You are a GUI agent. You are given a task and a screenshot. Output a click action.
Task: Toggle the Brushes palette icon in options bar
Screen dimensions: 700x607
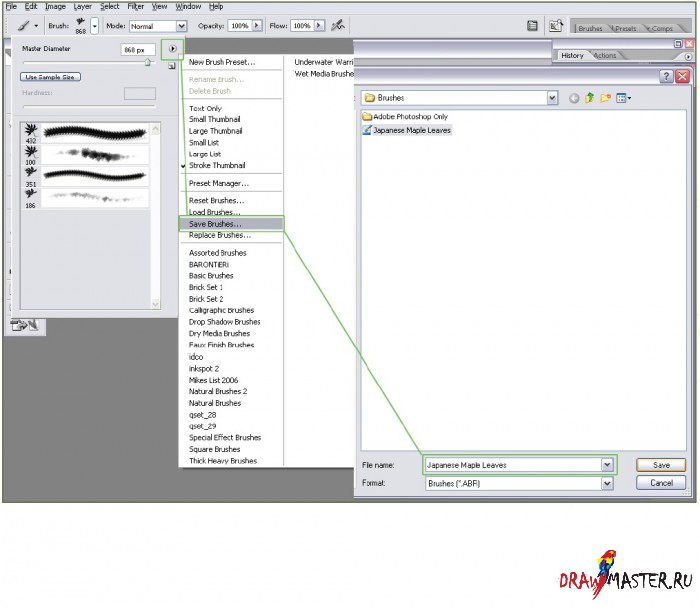click(x=532, y=26)
